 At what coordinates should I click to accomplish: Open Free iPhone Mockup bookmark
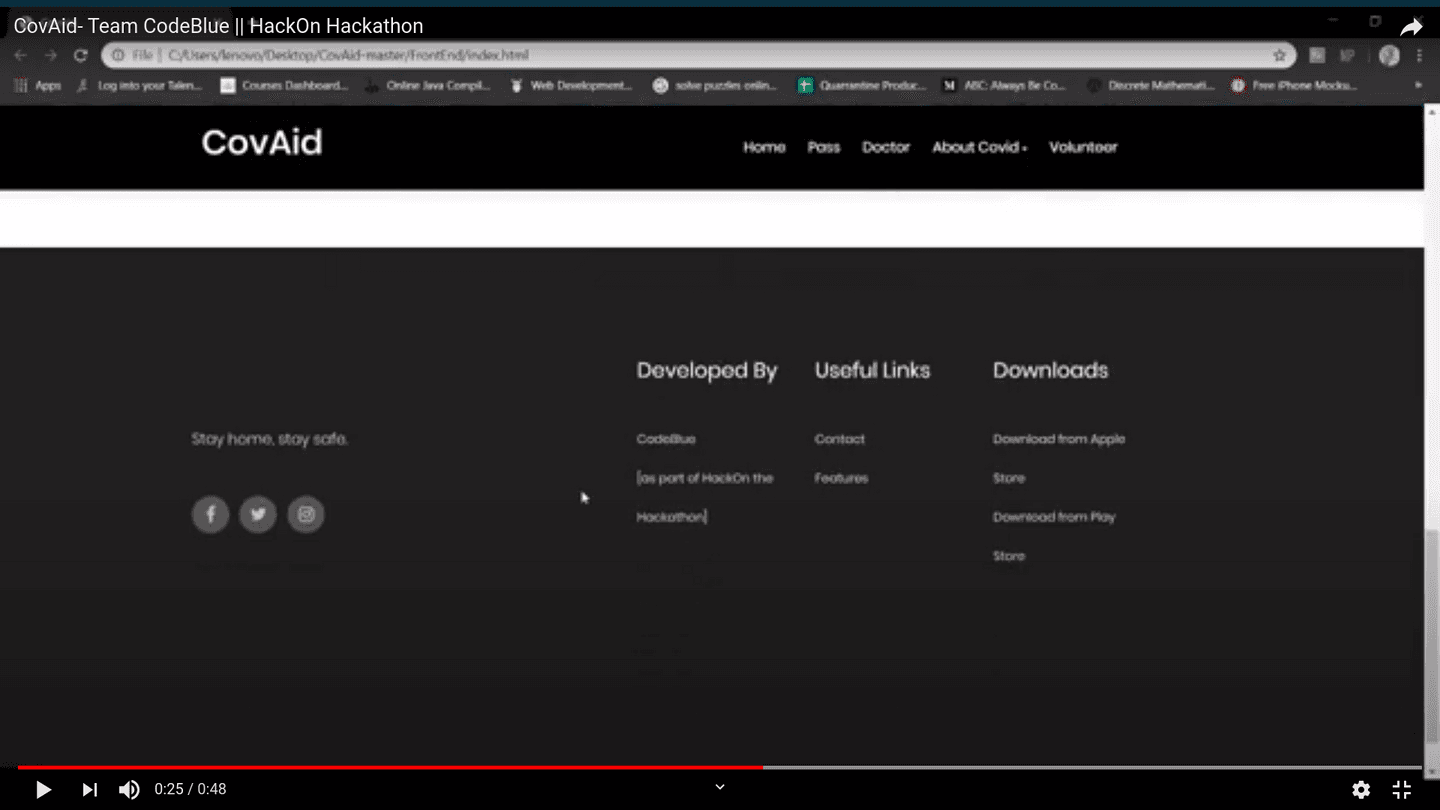1294,86
